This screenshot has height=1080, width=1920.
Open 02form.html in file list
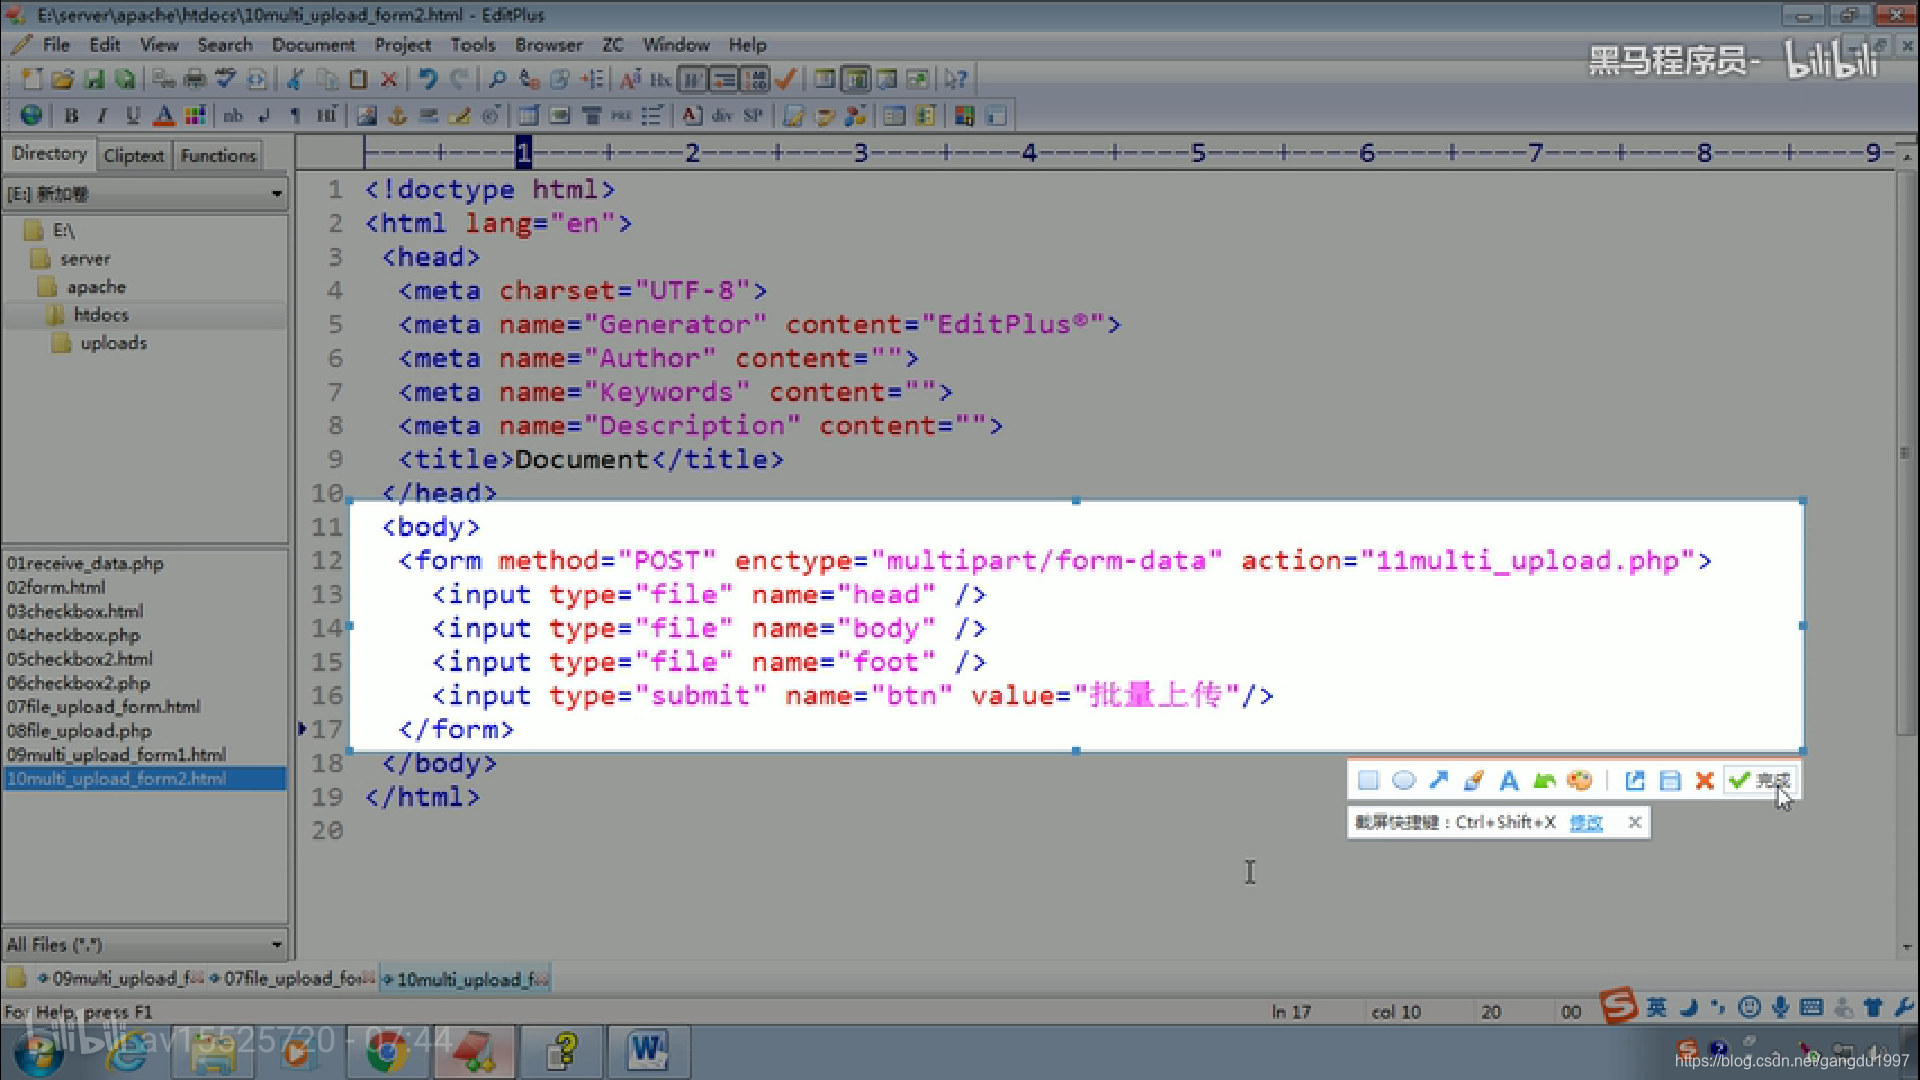click(56, 587)
